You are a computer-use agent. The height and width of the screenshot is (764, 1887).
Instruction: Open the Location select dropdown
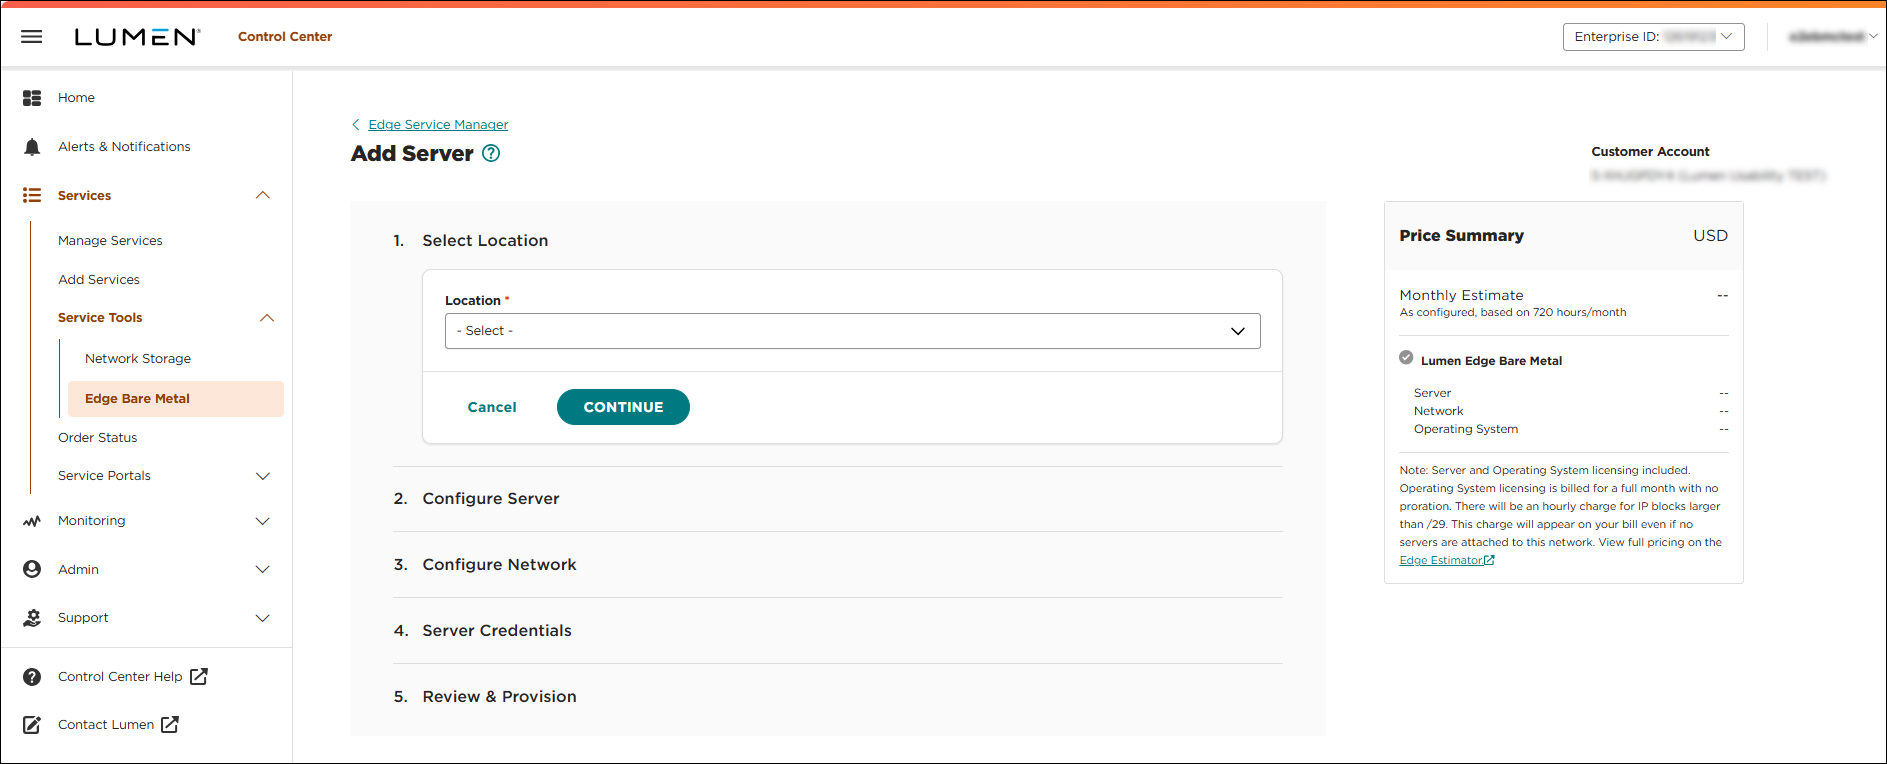pos(852,331)
